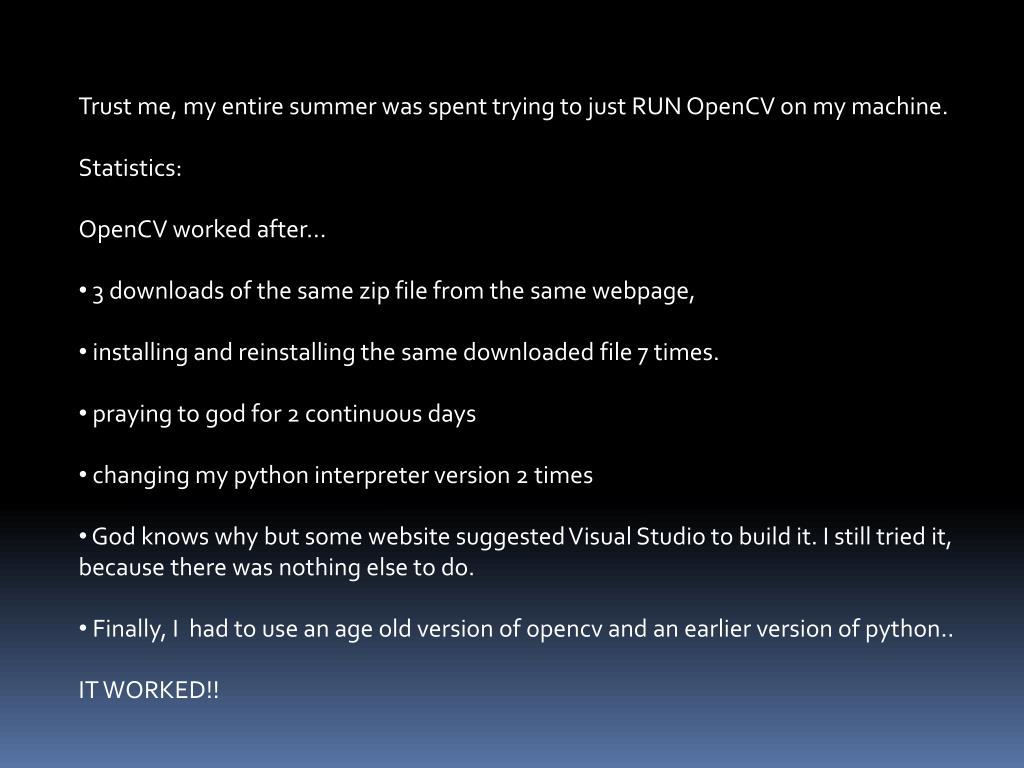
Task: Click the 'Trust me, my entire summer' opening sentence
Action: [513, 106]
